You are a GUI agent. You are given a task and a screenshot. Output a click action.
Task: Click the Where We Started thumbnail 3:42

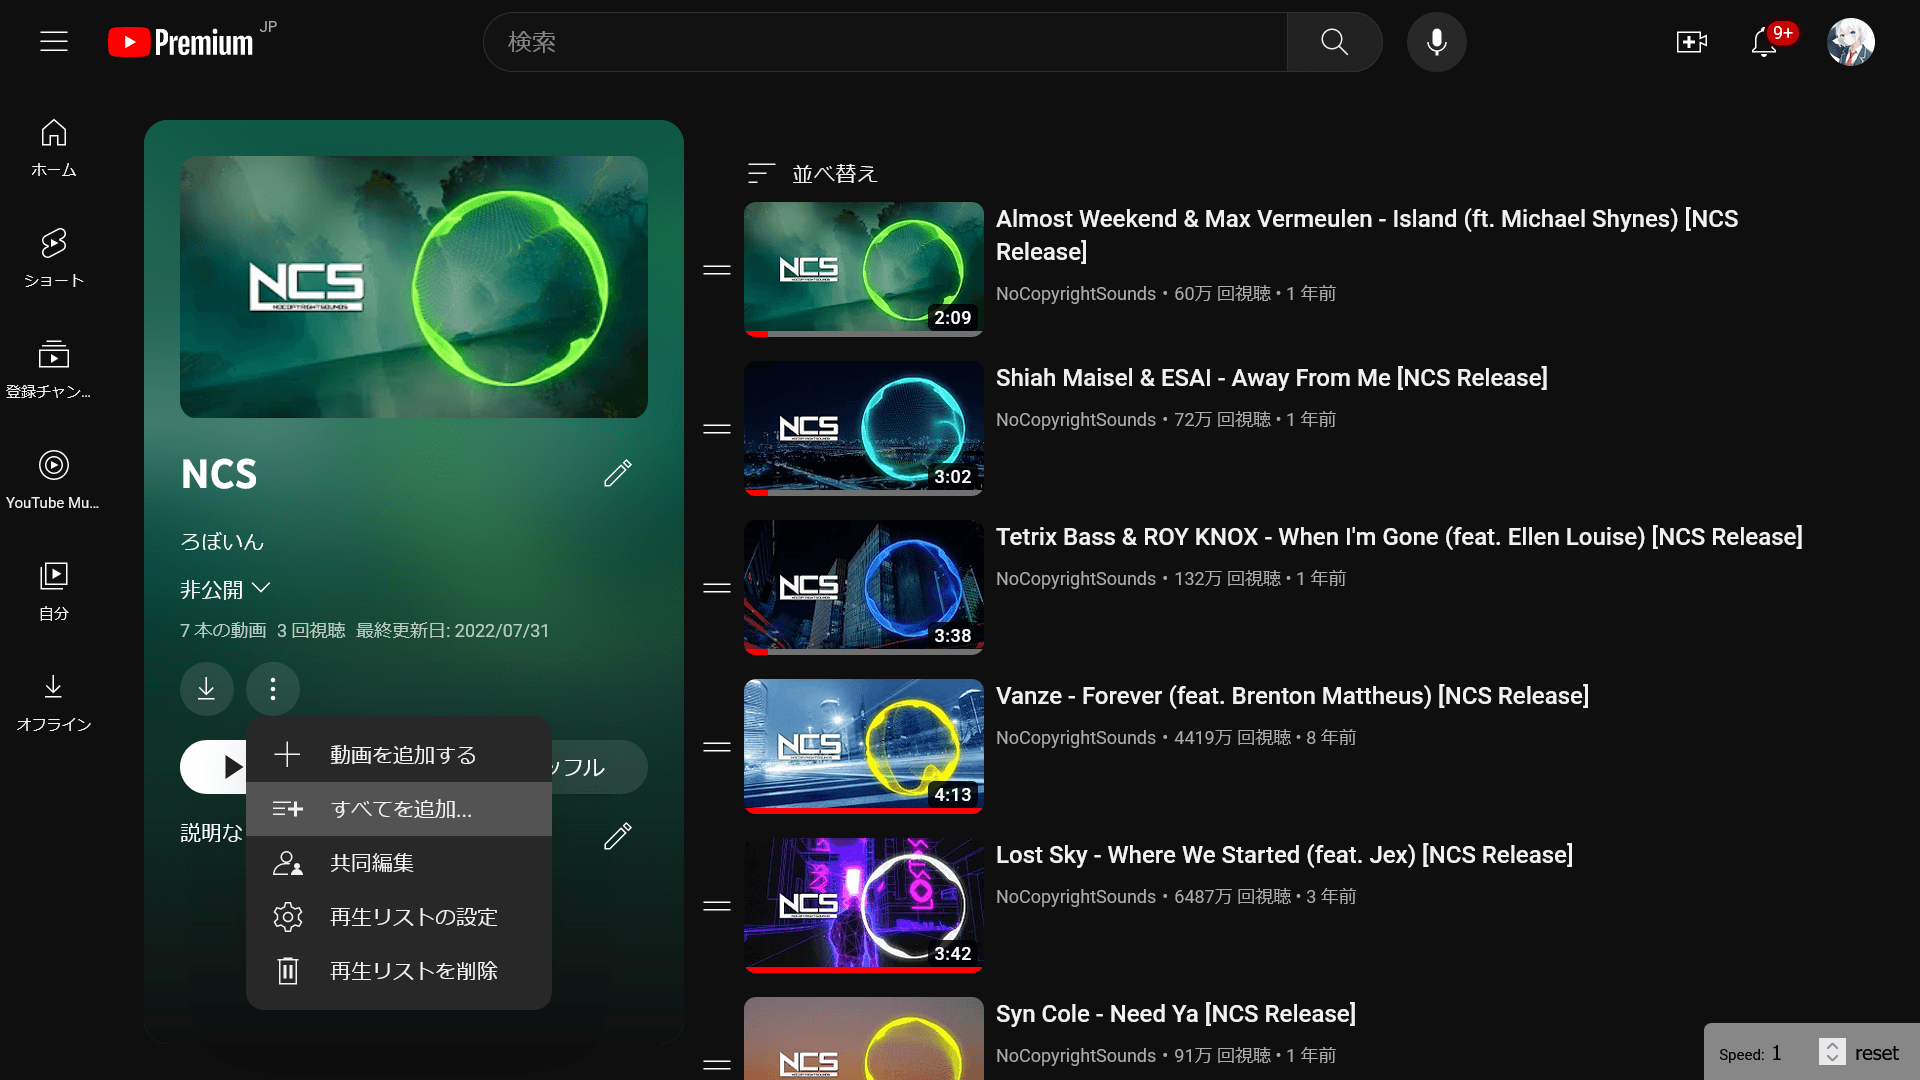[x=864, y=906]
